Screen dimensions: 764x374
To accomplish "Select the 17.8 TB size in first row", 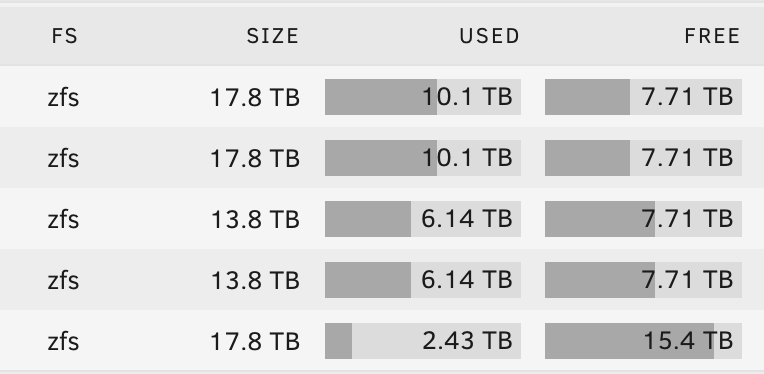I will (x=255, y=97).
